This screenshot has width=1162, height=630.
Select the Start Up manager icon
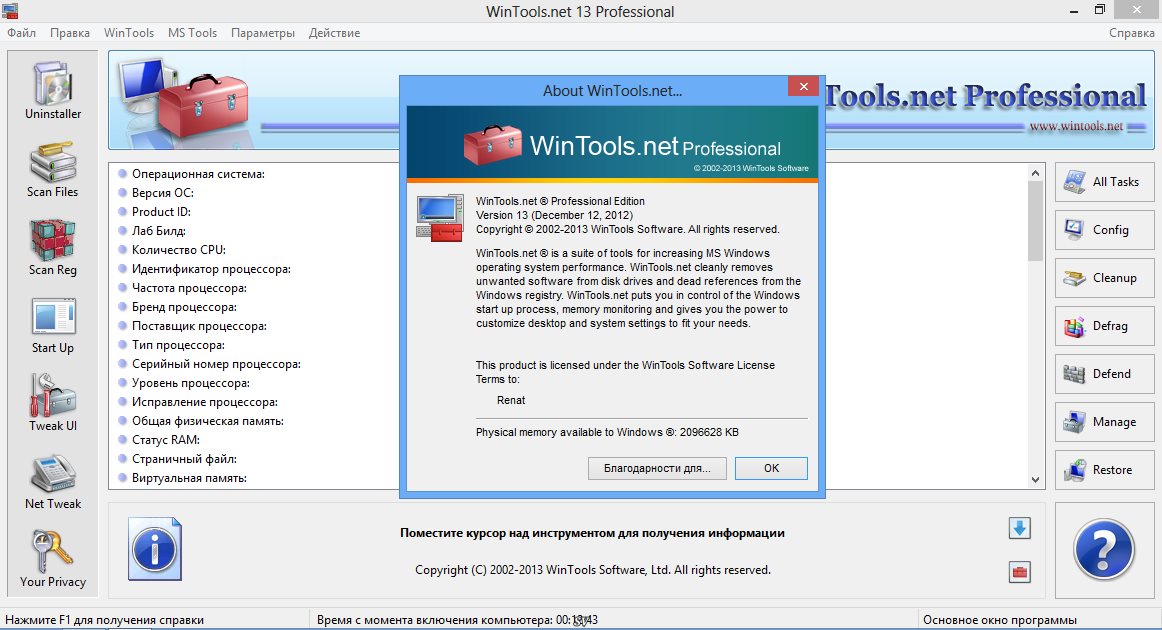(53, 325)
